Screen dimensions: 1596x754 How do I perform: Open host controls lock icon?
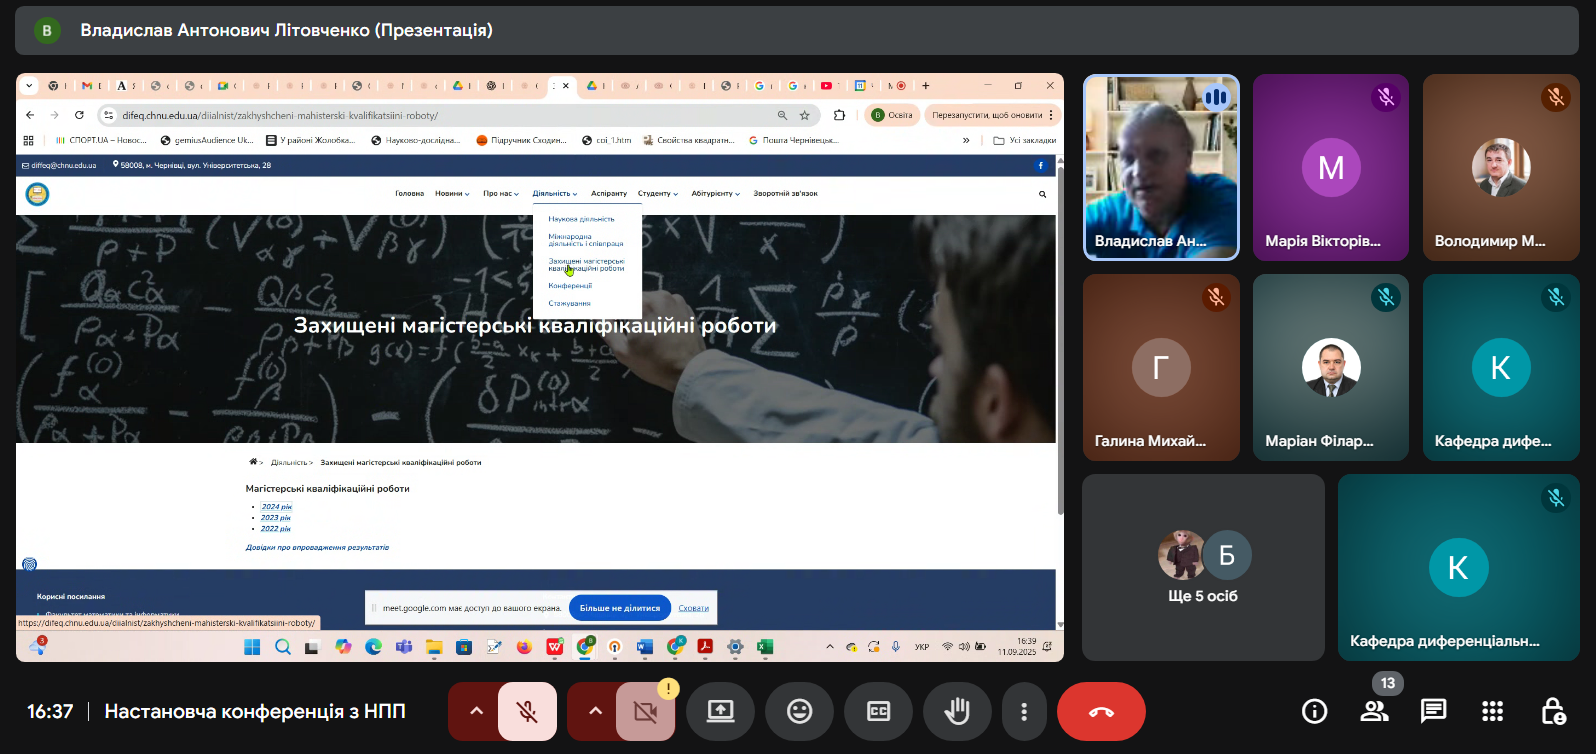[1552, 711]
